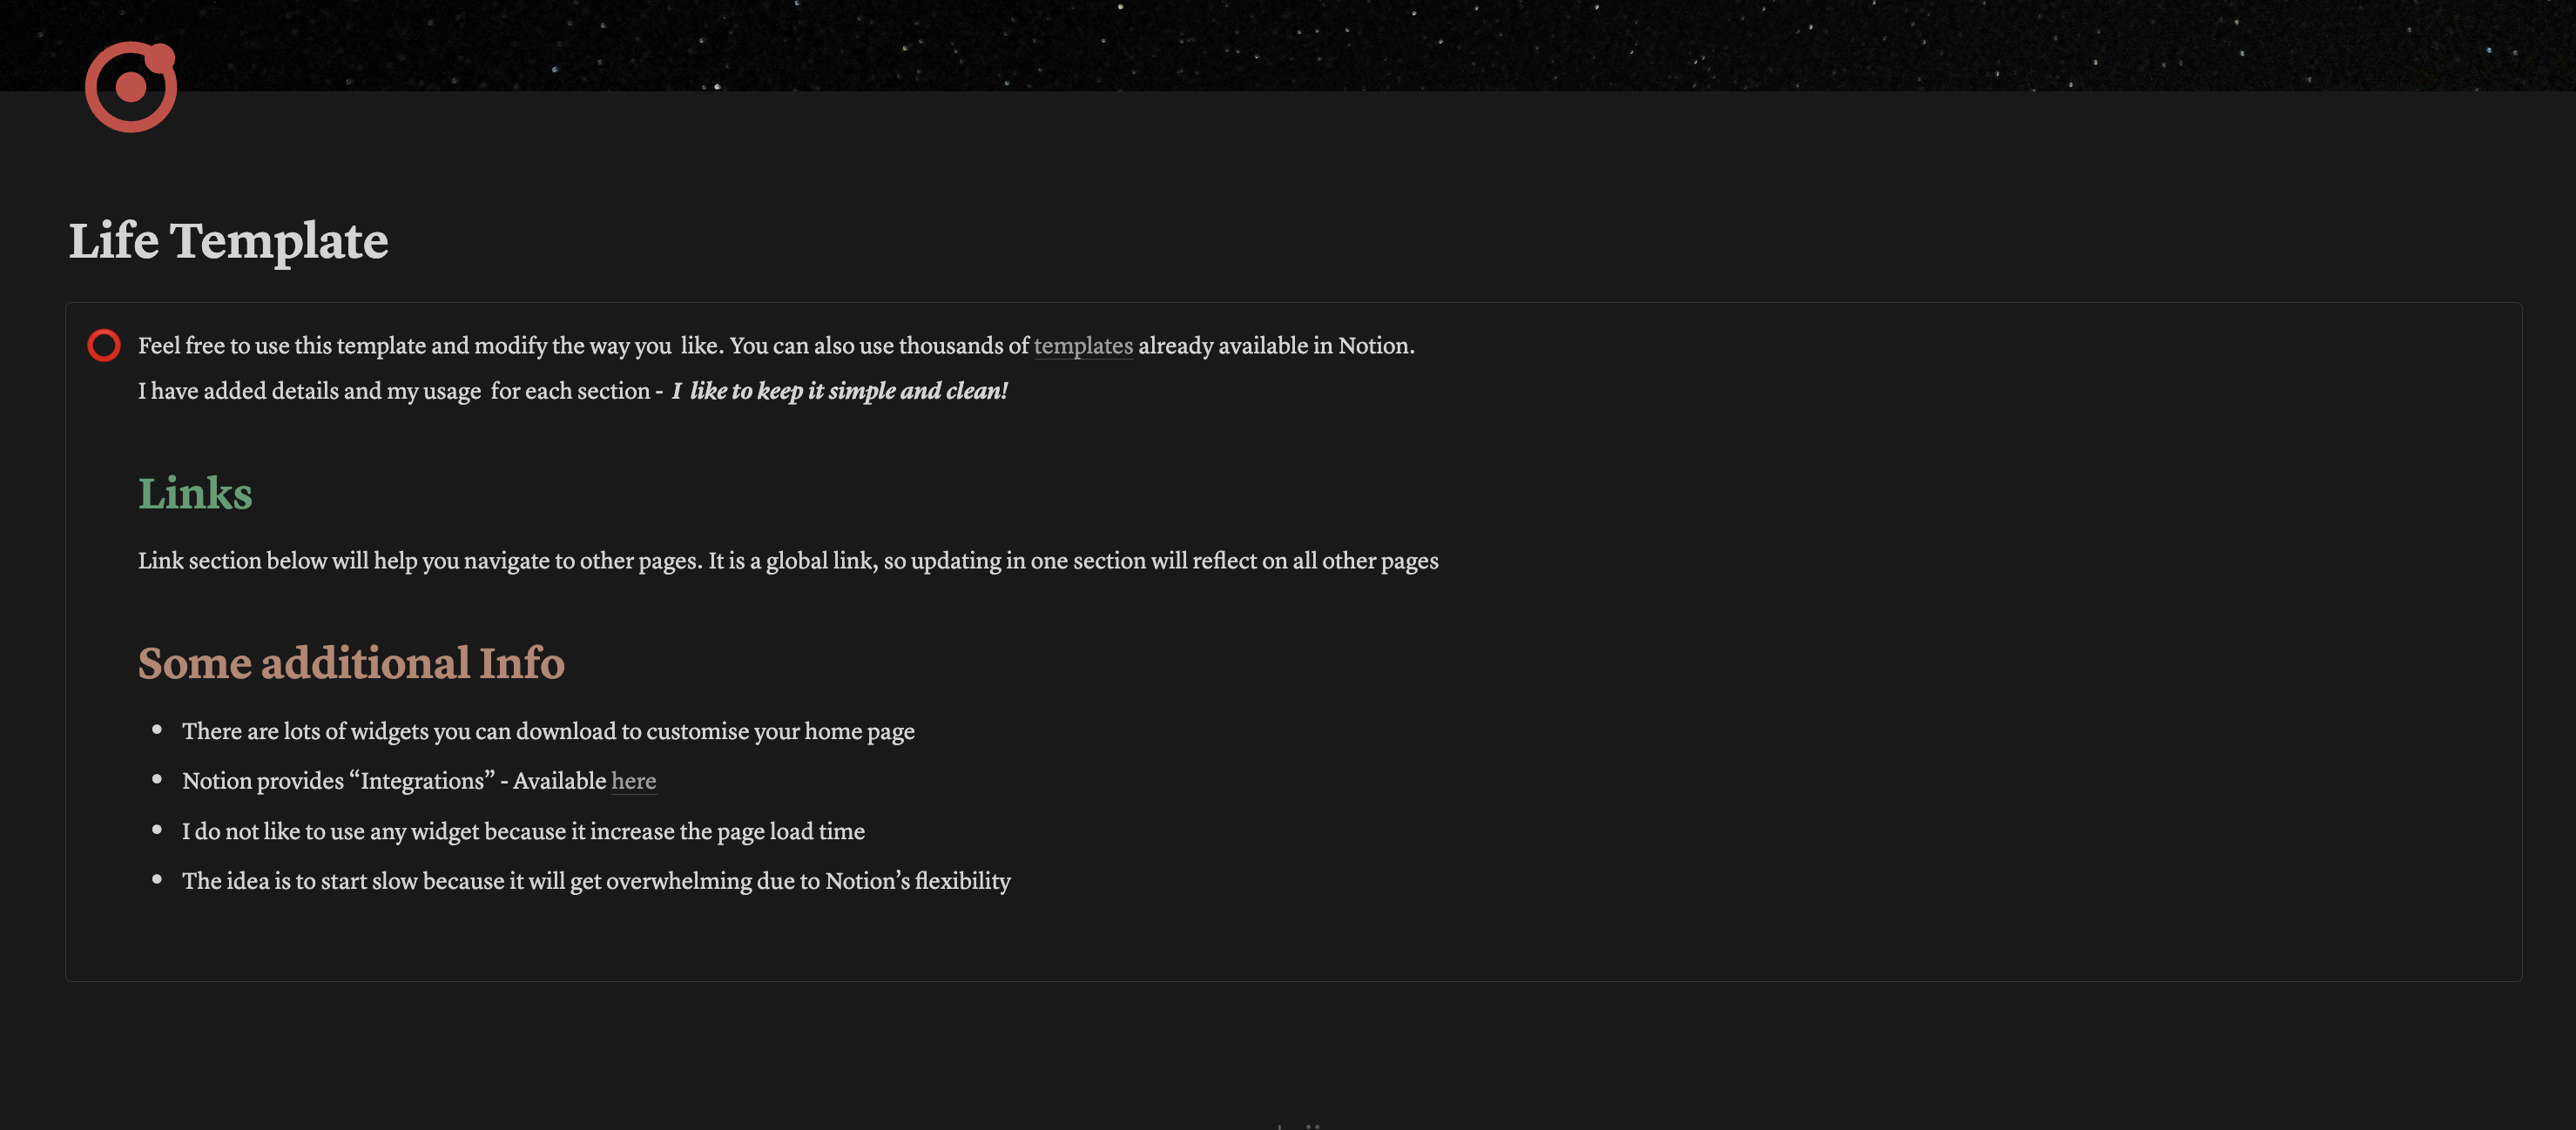Image resolution: width=2576 pixels, height=1130 pixels.
Task: Open the templates link in the callout
Action: coord(1083,346)
